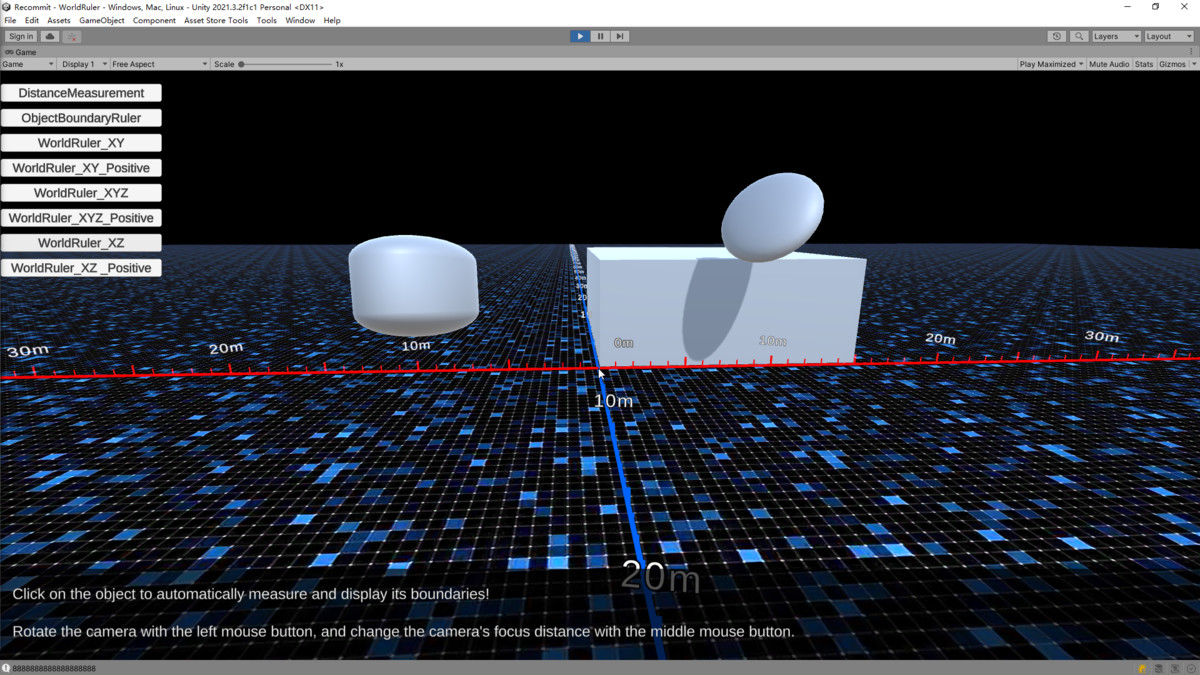
Task: Open the Layers dropdown
Action: point(1115,36)
